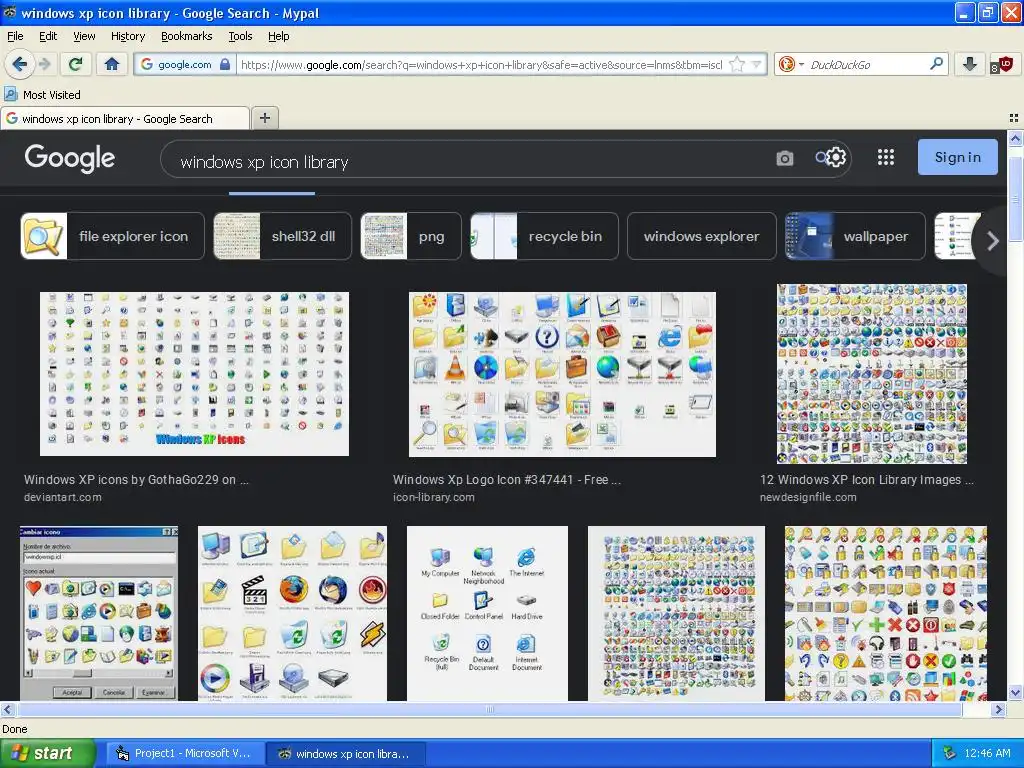This screenshot has height=768, width=1024.
Task: Filter by 'shell32 dll' chip
Action: pyautogui.click(x=282, y=236)
